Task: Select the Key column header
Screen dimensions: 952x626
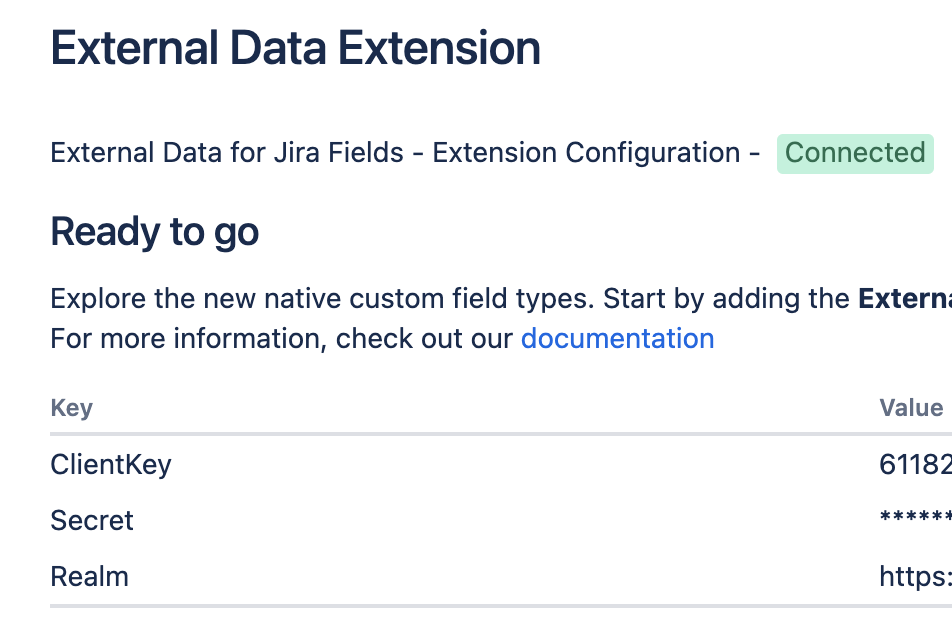Action: tap(71, 407)
